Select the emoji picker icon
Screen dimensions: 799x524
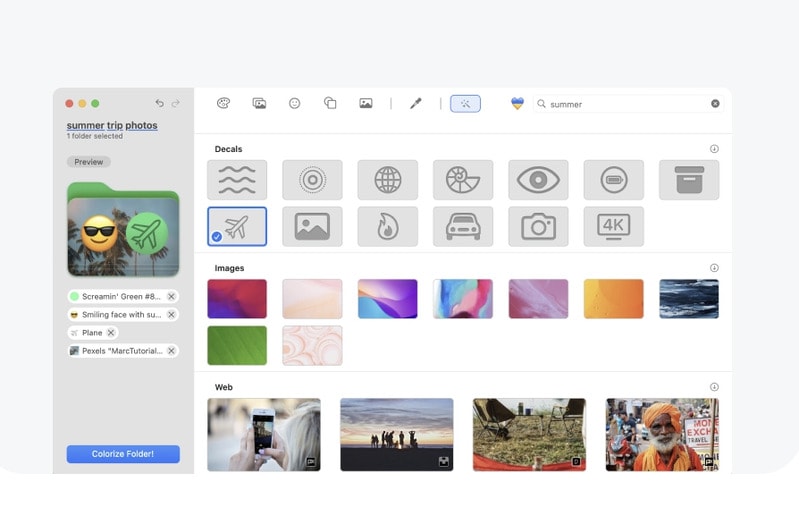294,103
